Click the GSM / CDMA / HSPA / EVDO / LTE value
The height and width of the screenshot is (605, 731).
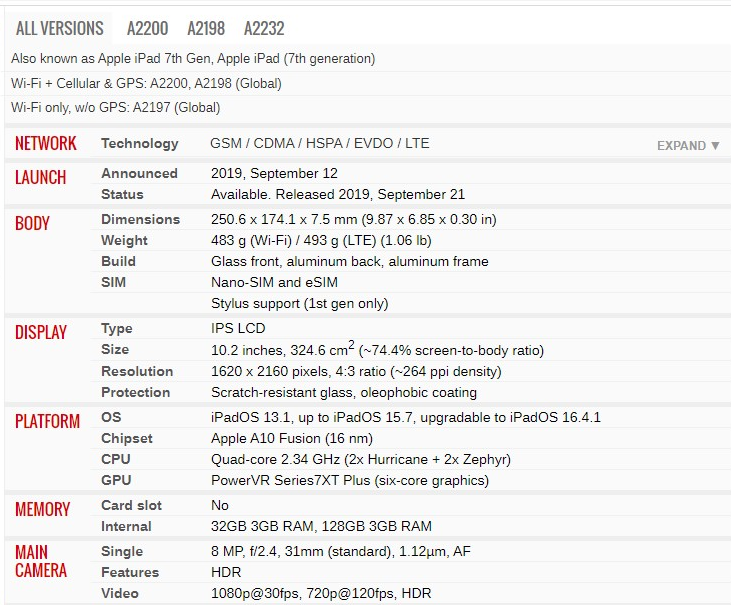tap(320, 144)
